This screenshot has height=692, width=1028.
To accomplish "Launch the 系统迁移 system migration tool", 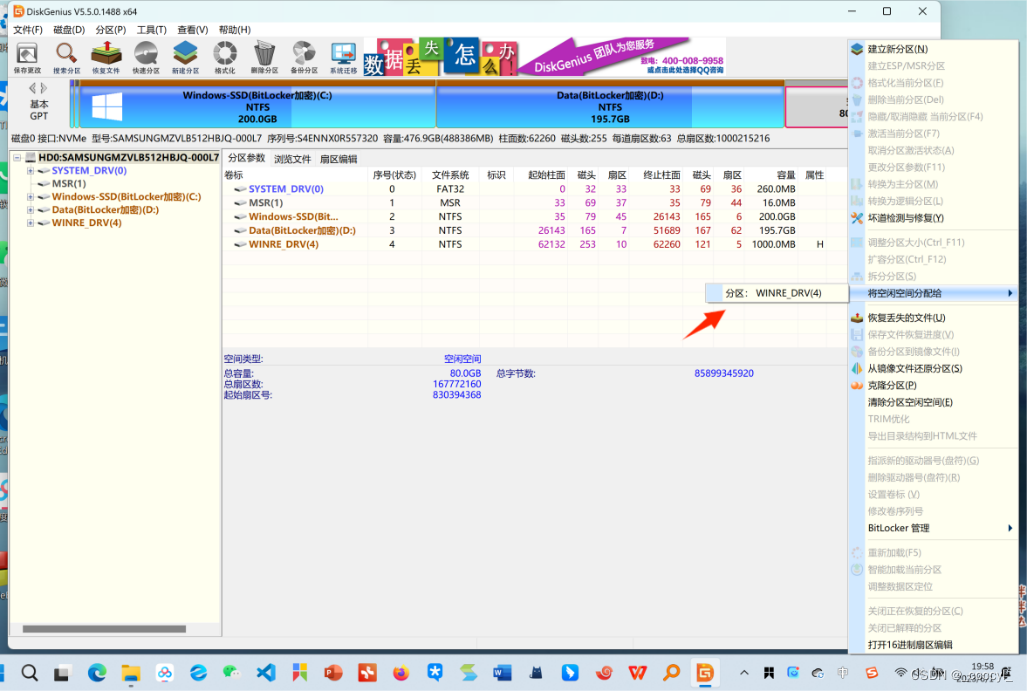I will coord(344,58).
